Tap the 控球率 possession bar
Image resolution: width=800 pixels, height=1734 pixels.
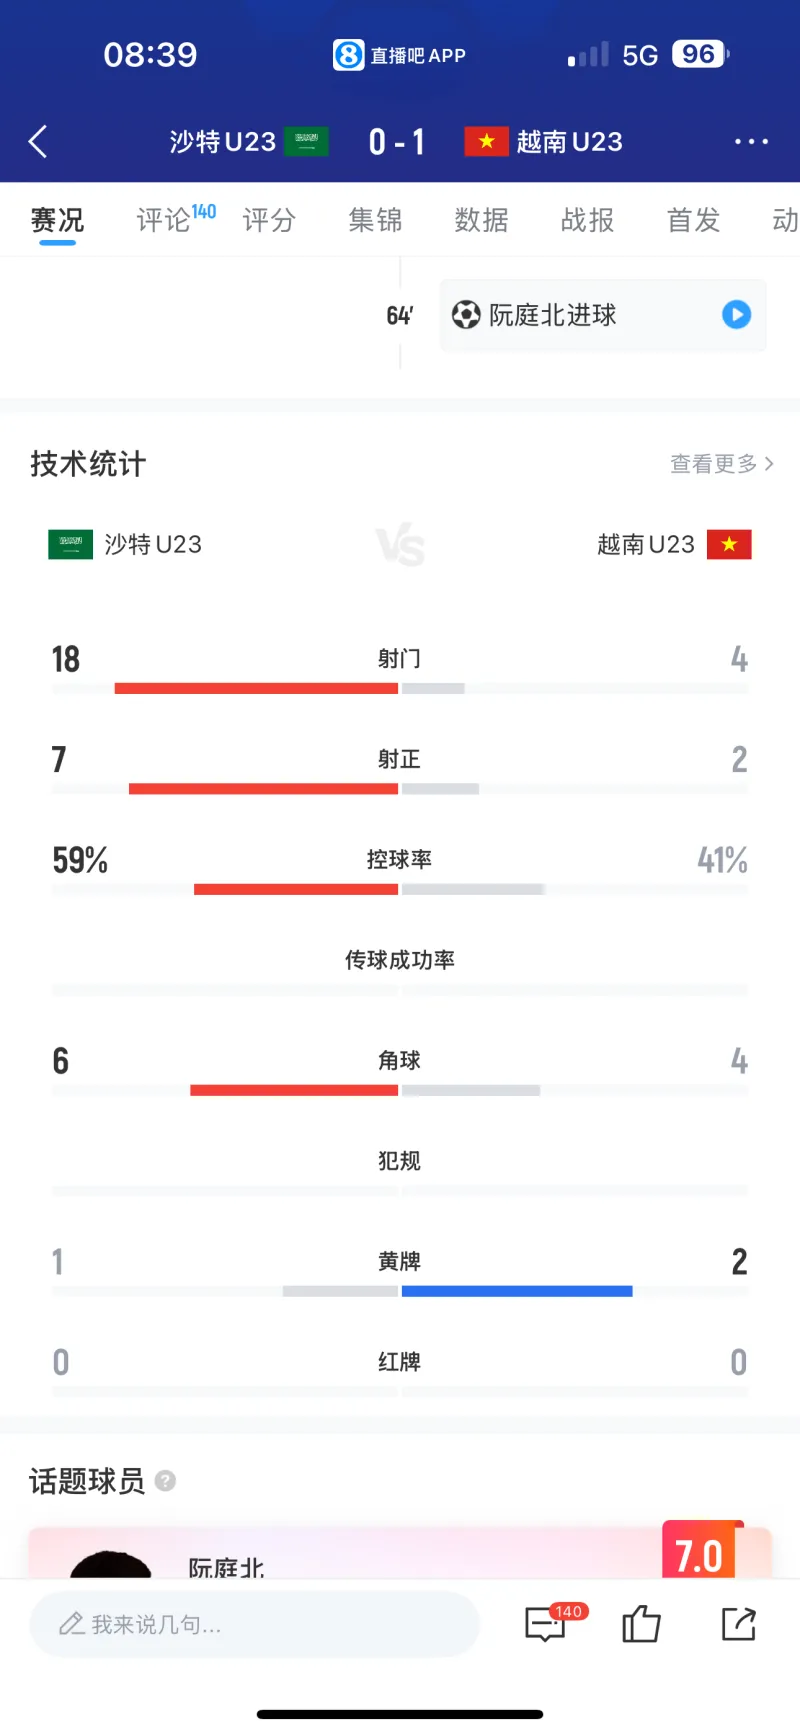tap(400, 888)
